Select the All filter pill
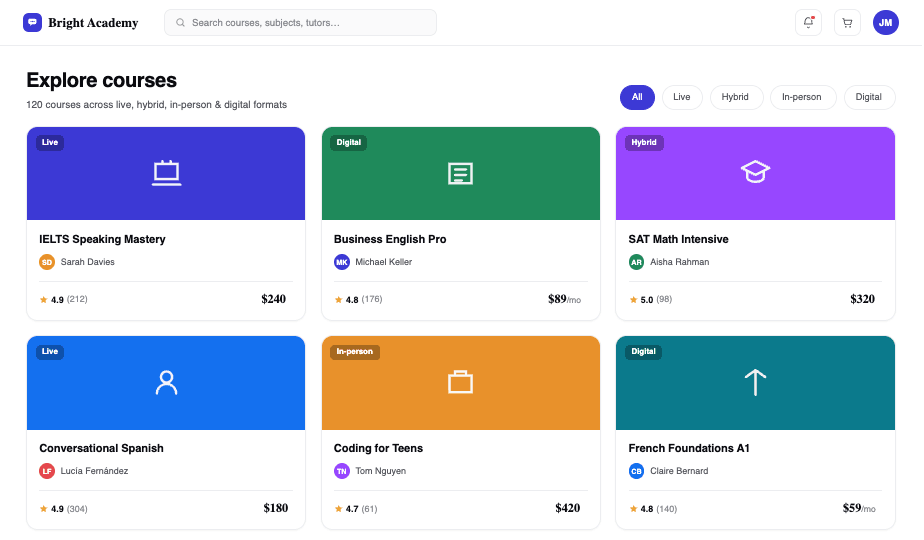 637,97
